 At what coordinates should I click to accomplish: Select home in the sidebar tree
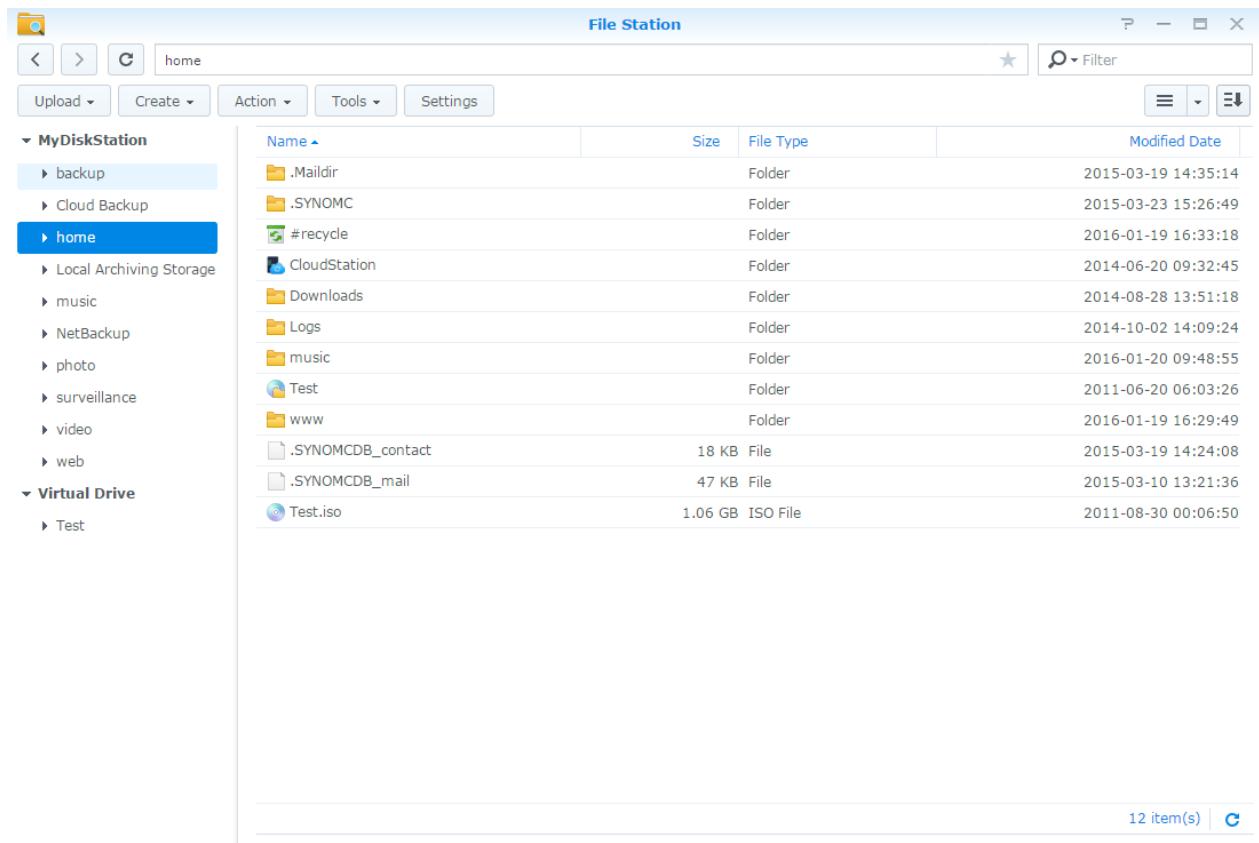point(117,238)
